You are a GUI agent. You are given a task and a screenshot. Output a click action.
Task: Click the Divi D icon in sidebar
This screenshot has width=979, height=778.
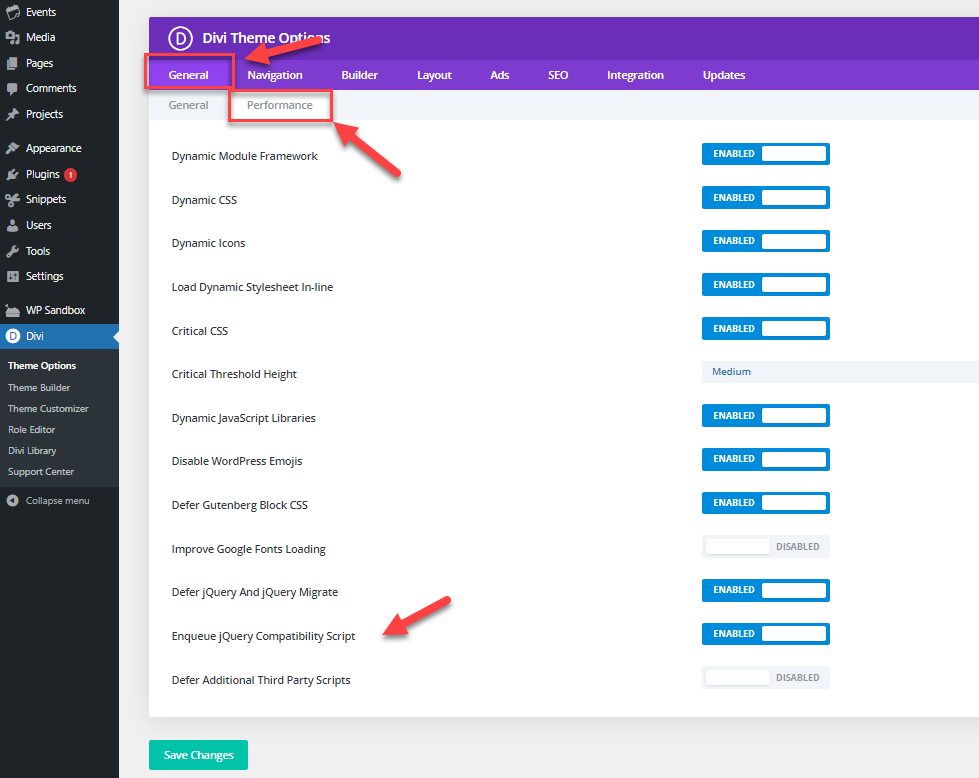coord(12,337)
